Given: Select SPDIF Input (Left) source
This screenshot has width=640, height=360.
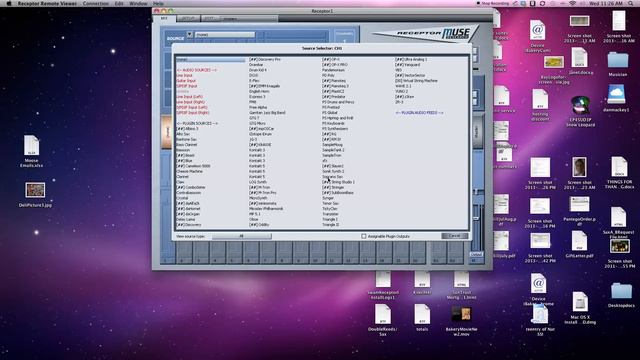Looking at the screenshot, I should pos(192,107).
